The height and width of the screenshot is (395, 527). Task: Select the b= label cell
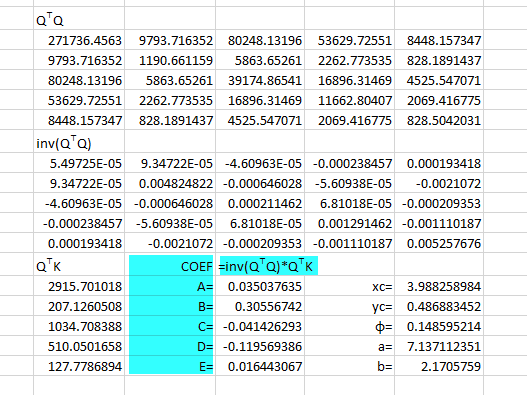[x=350, y=366]
